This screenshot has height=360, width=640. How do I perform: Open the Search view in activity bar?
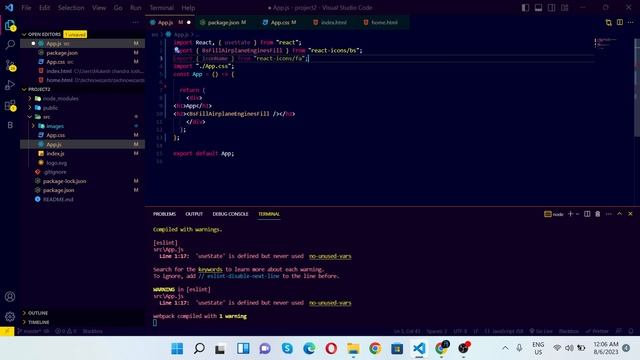tap(10, 44)
